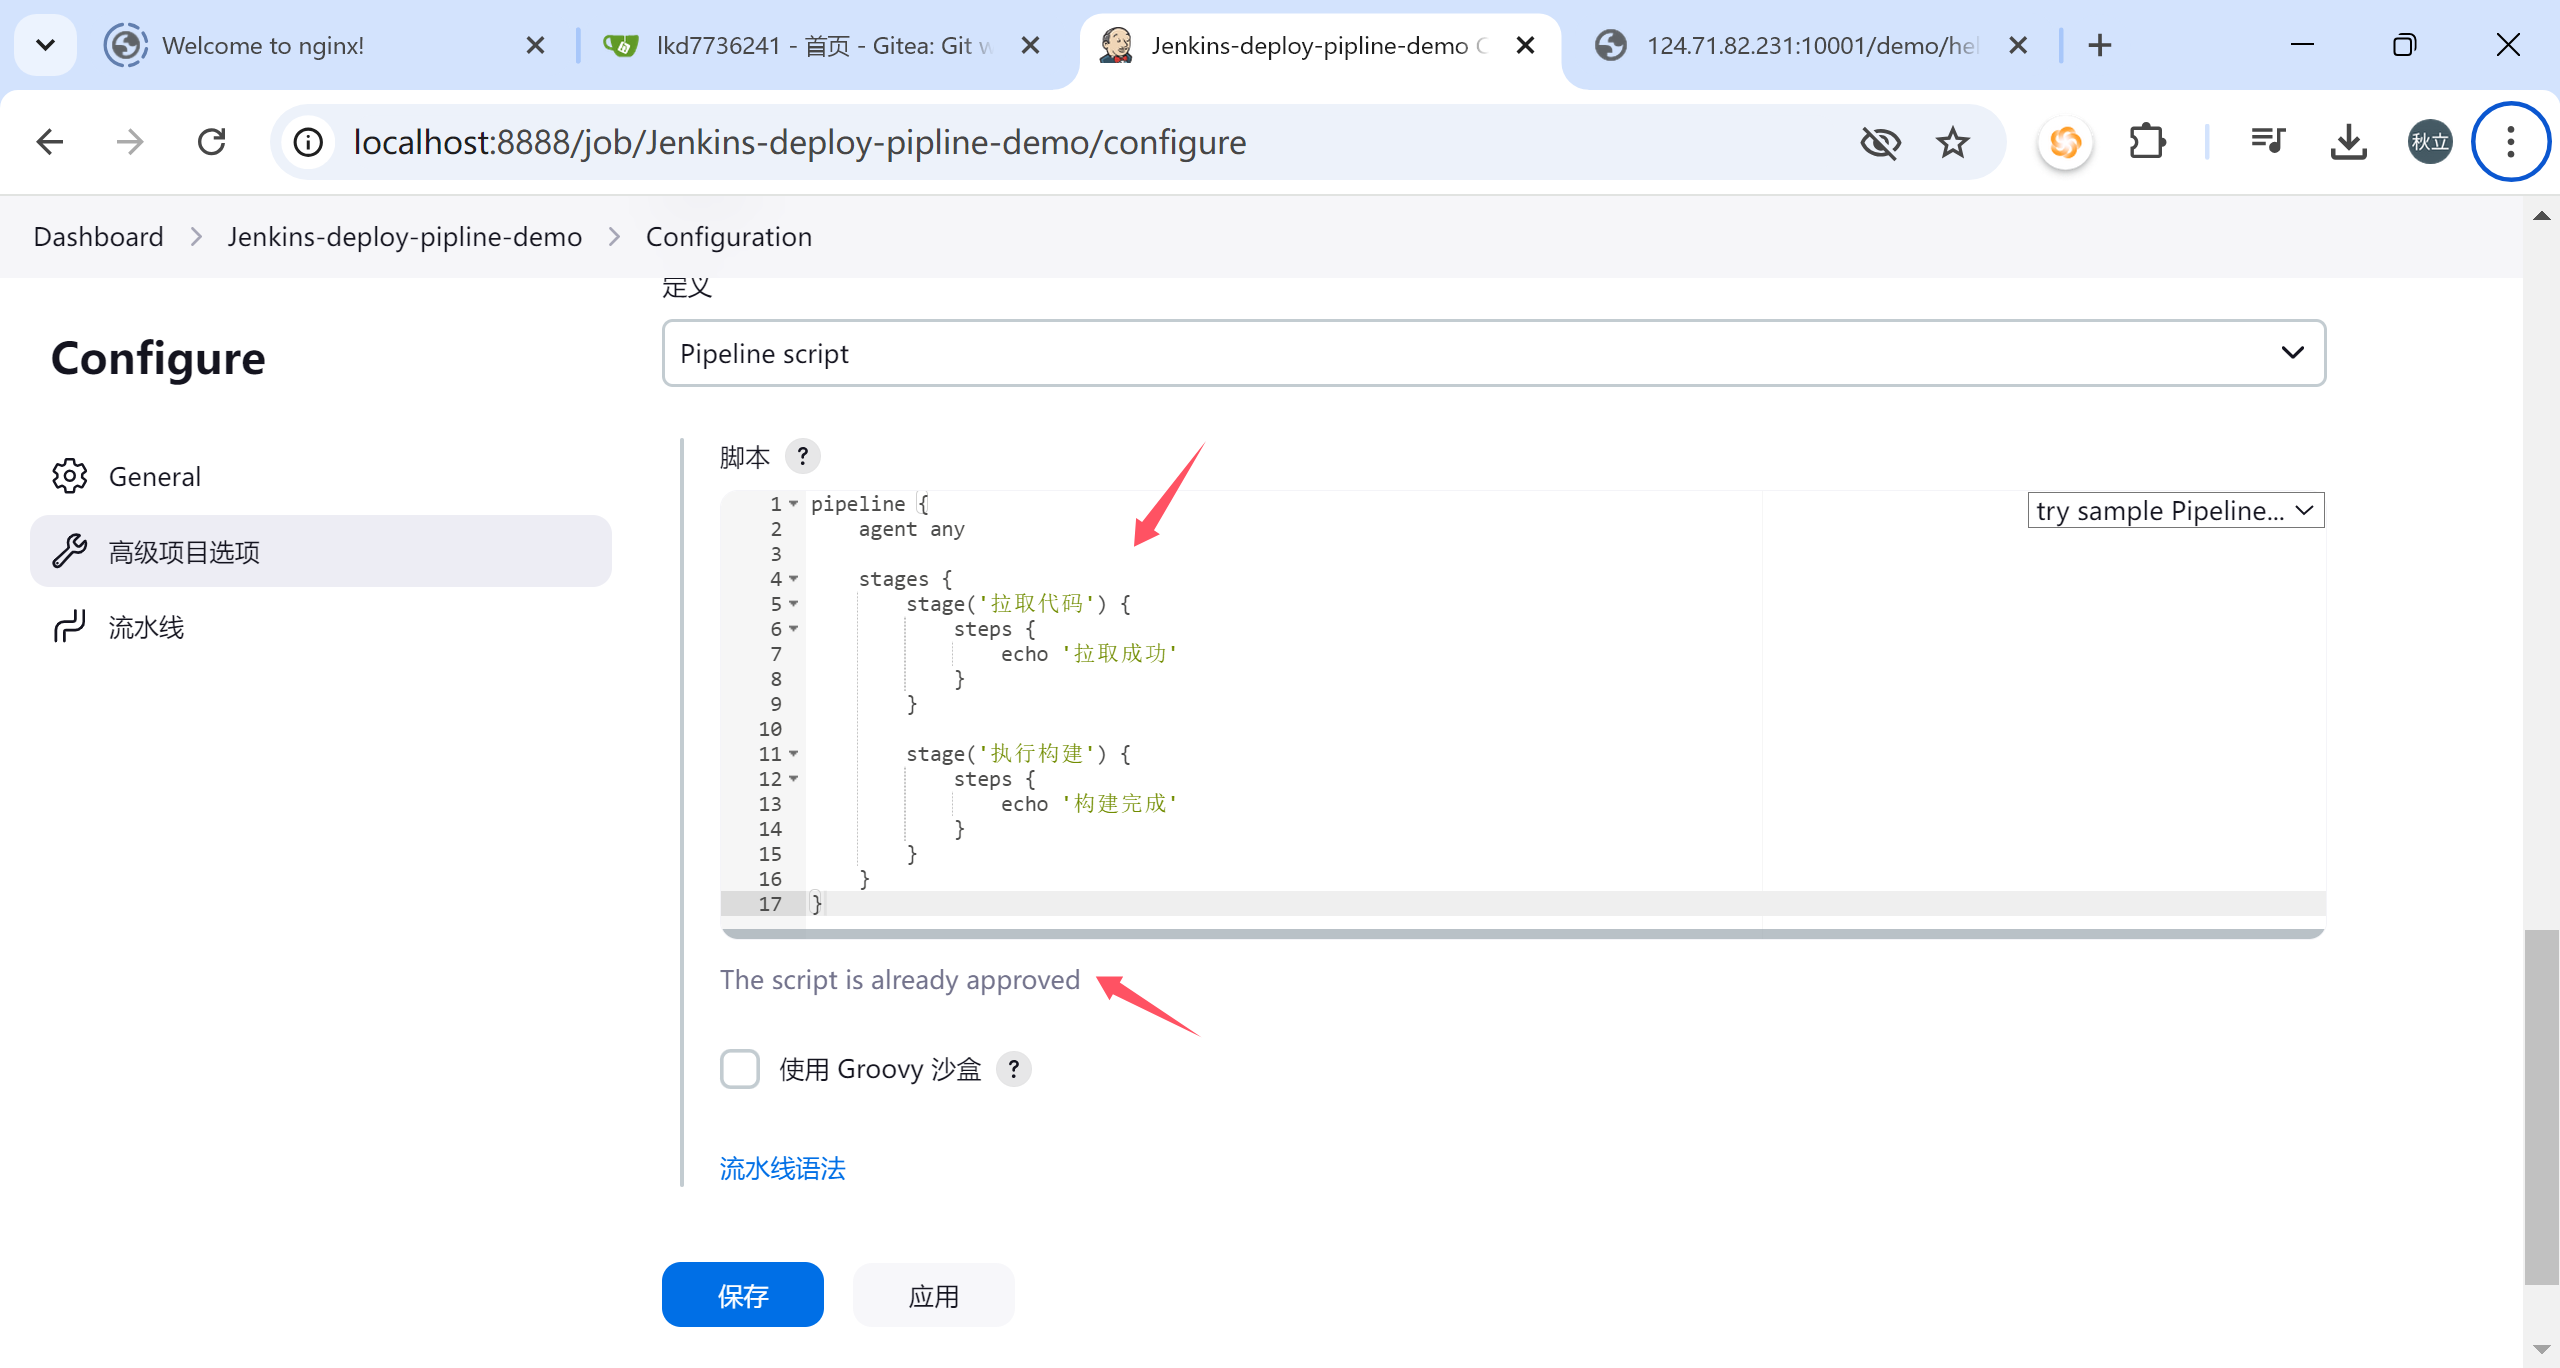
Task: Click Dashboard in the breadcrumb
Action: (x=98, y=236)
